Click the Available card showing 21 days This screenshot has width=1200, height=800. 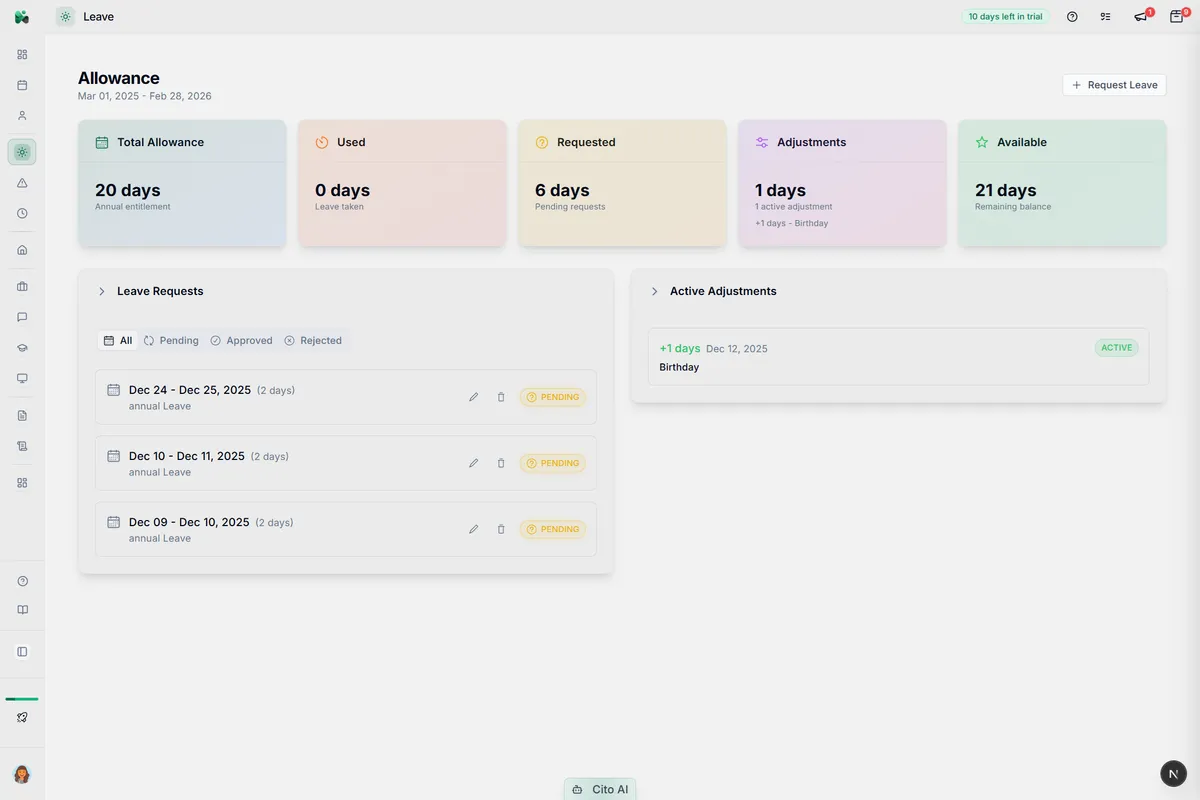tap(1062, 183)
